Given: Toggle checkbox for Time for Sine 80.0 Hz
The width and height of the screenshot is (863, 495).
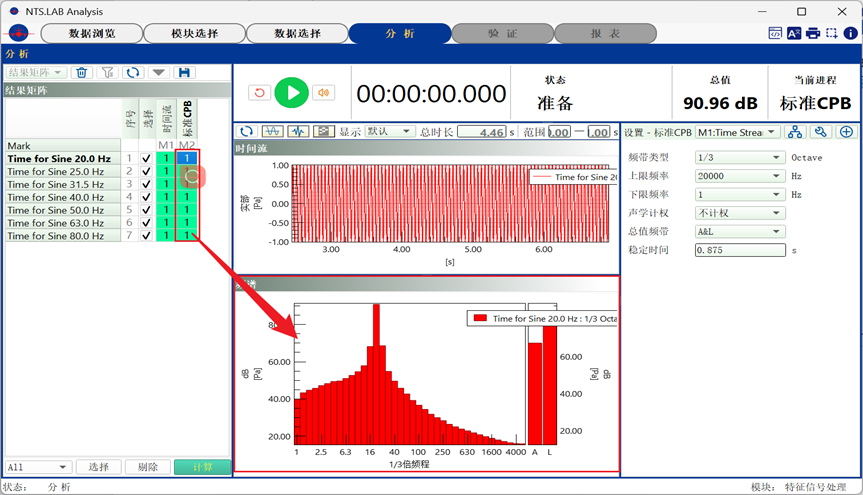Looking at the screenshot, I should [147, 236].
